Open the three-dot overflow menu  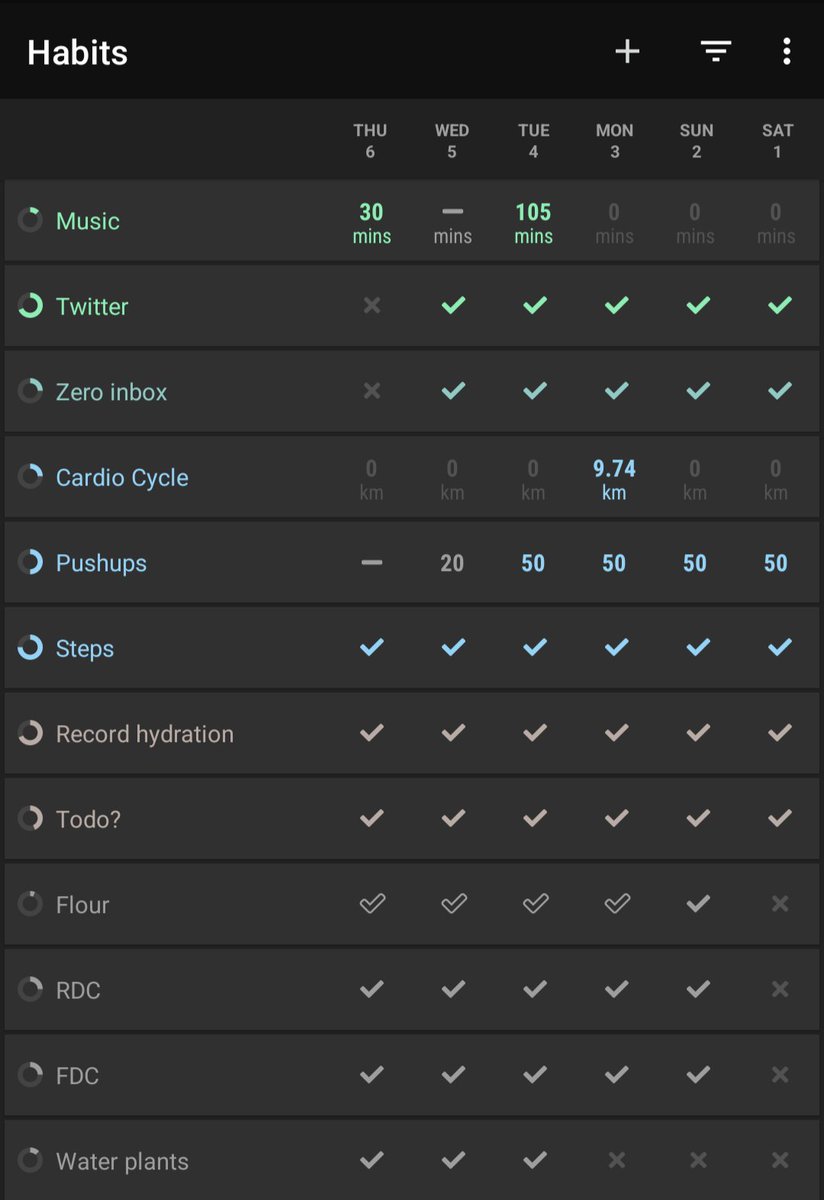787,51
